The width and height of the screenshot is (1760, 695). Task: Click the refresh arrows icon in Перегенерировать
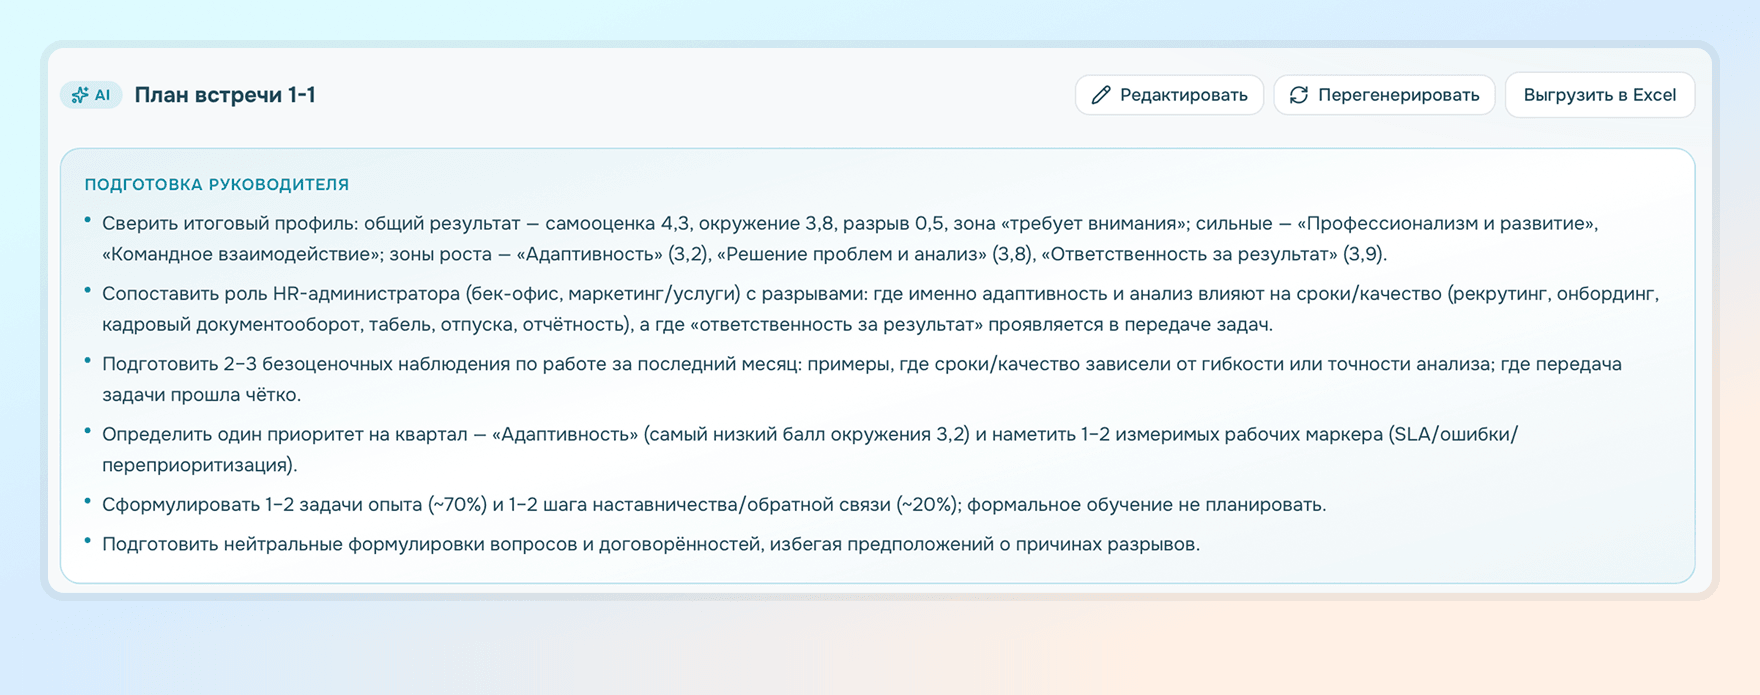[1299, 95]
